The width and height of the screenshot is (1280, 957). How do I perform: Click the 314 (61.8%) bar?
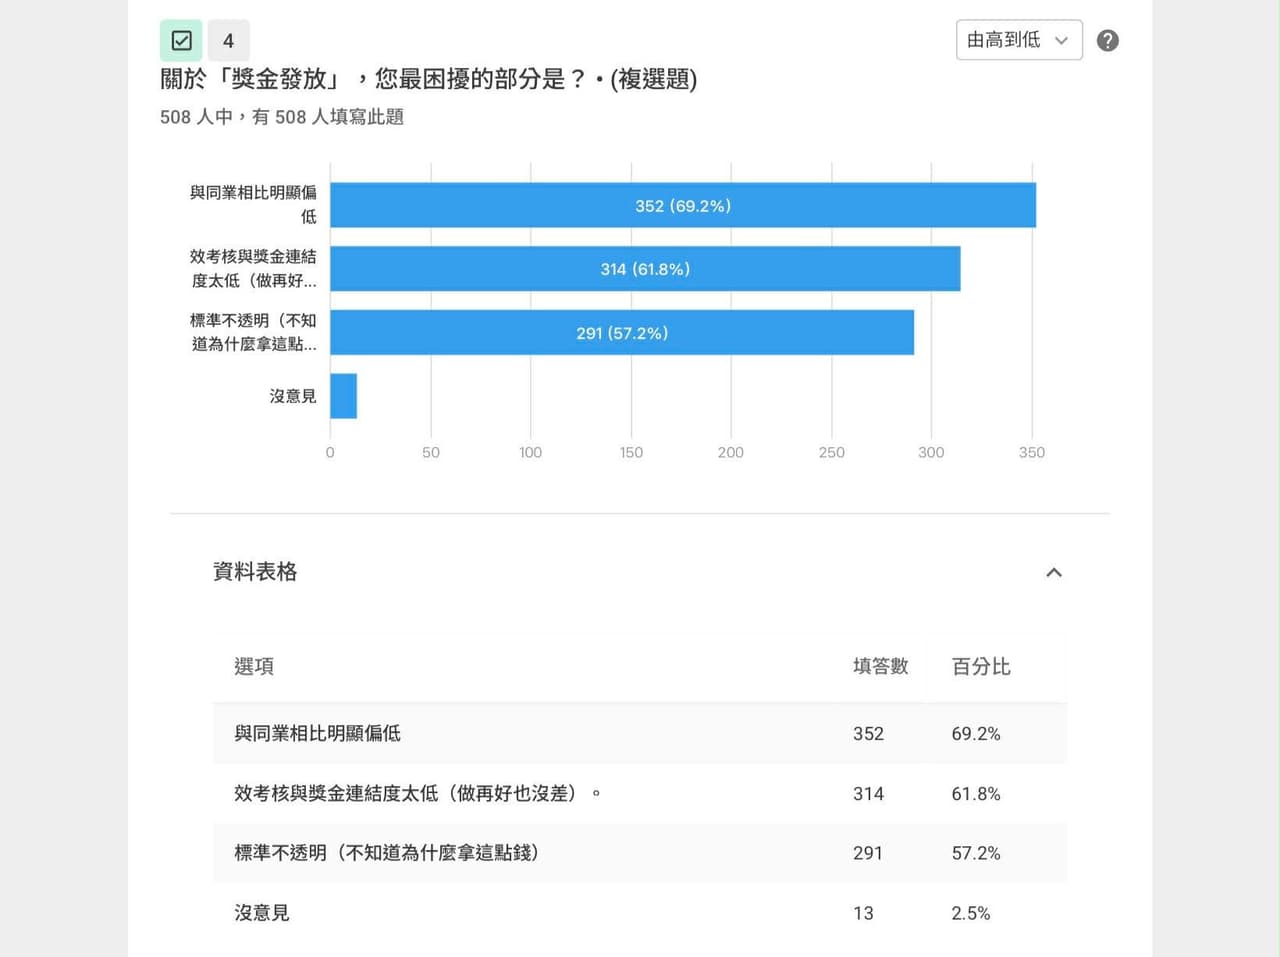click(645, 269)
